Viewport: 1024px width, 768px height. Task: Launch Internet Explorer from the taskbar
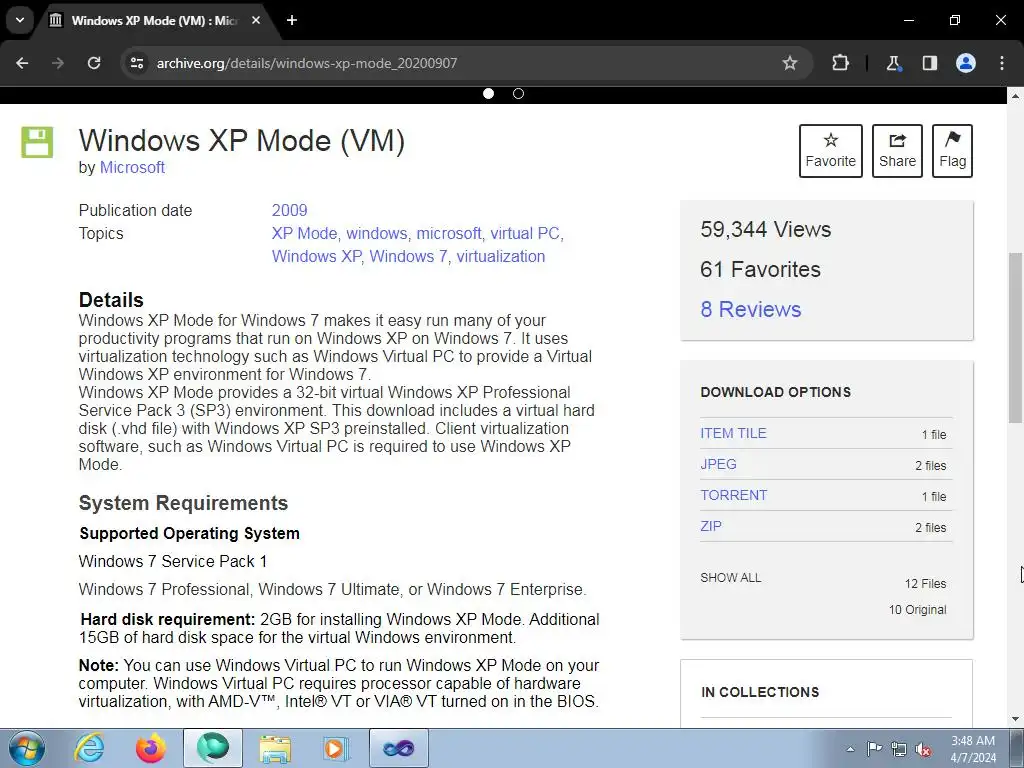(x=89, y=748)
